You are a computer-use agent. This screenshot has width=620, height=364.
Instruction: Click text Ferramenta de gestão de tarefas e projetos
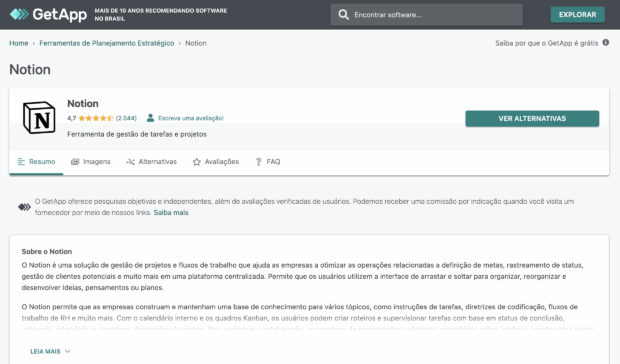137,134
